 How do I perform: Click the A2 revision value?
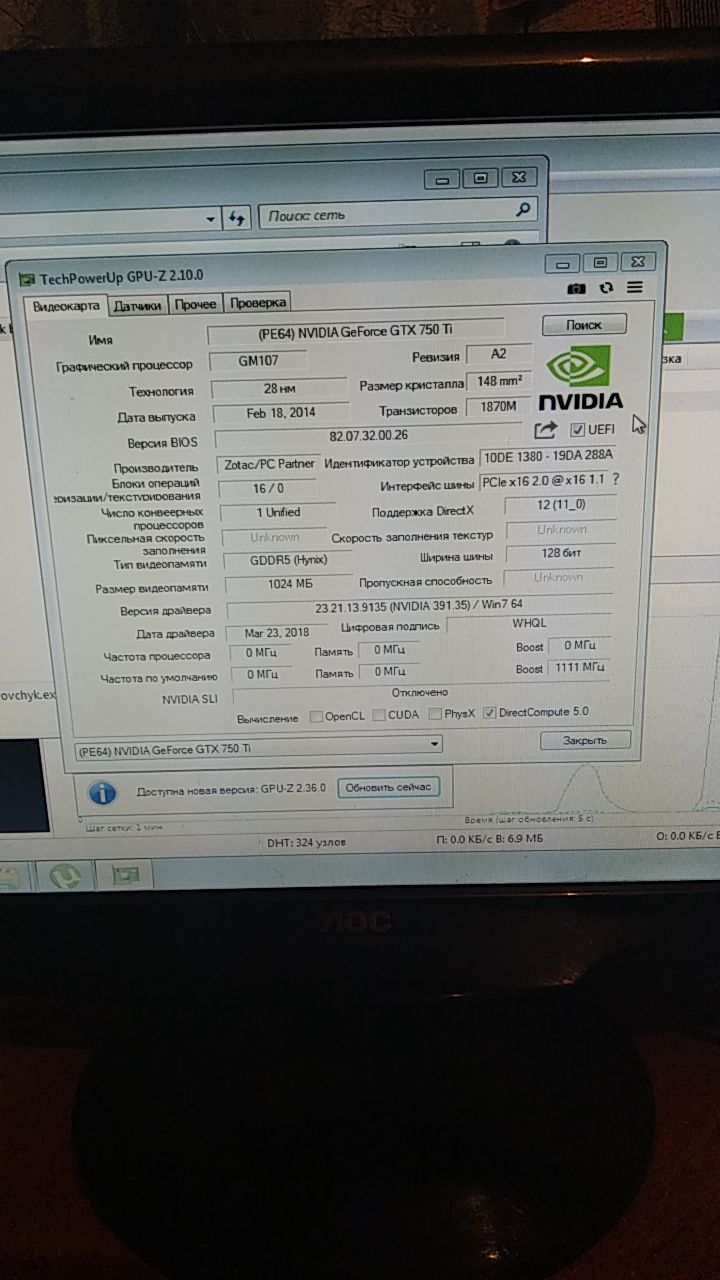tap(499, 355)
